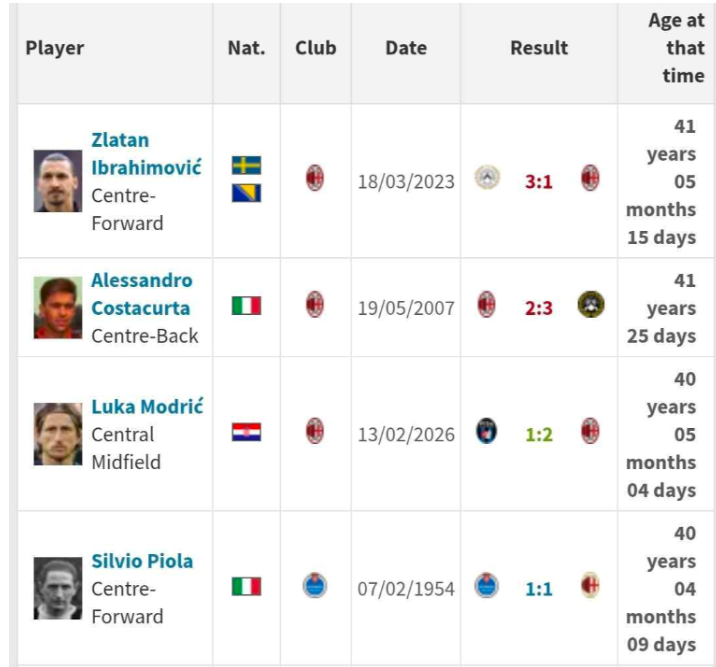Click Luka Modrić's portrait photo
Screen dimensions: 716x667
tap(58, 434)
